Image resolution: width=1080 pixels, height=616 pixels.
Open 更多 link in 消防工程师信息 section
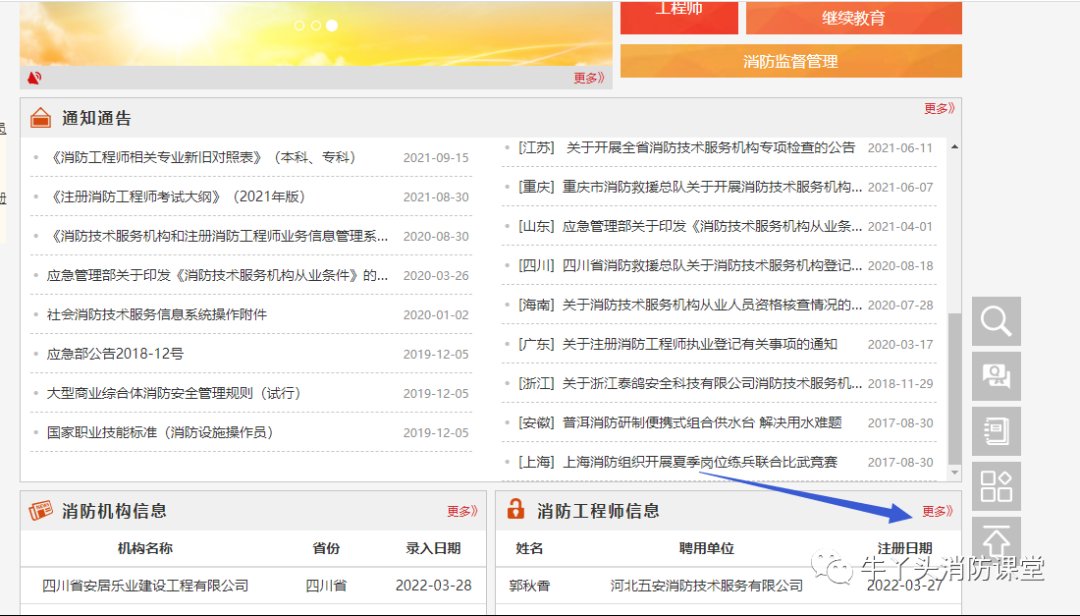pyautogui.click(x=937, y=511)
